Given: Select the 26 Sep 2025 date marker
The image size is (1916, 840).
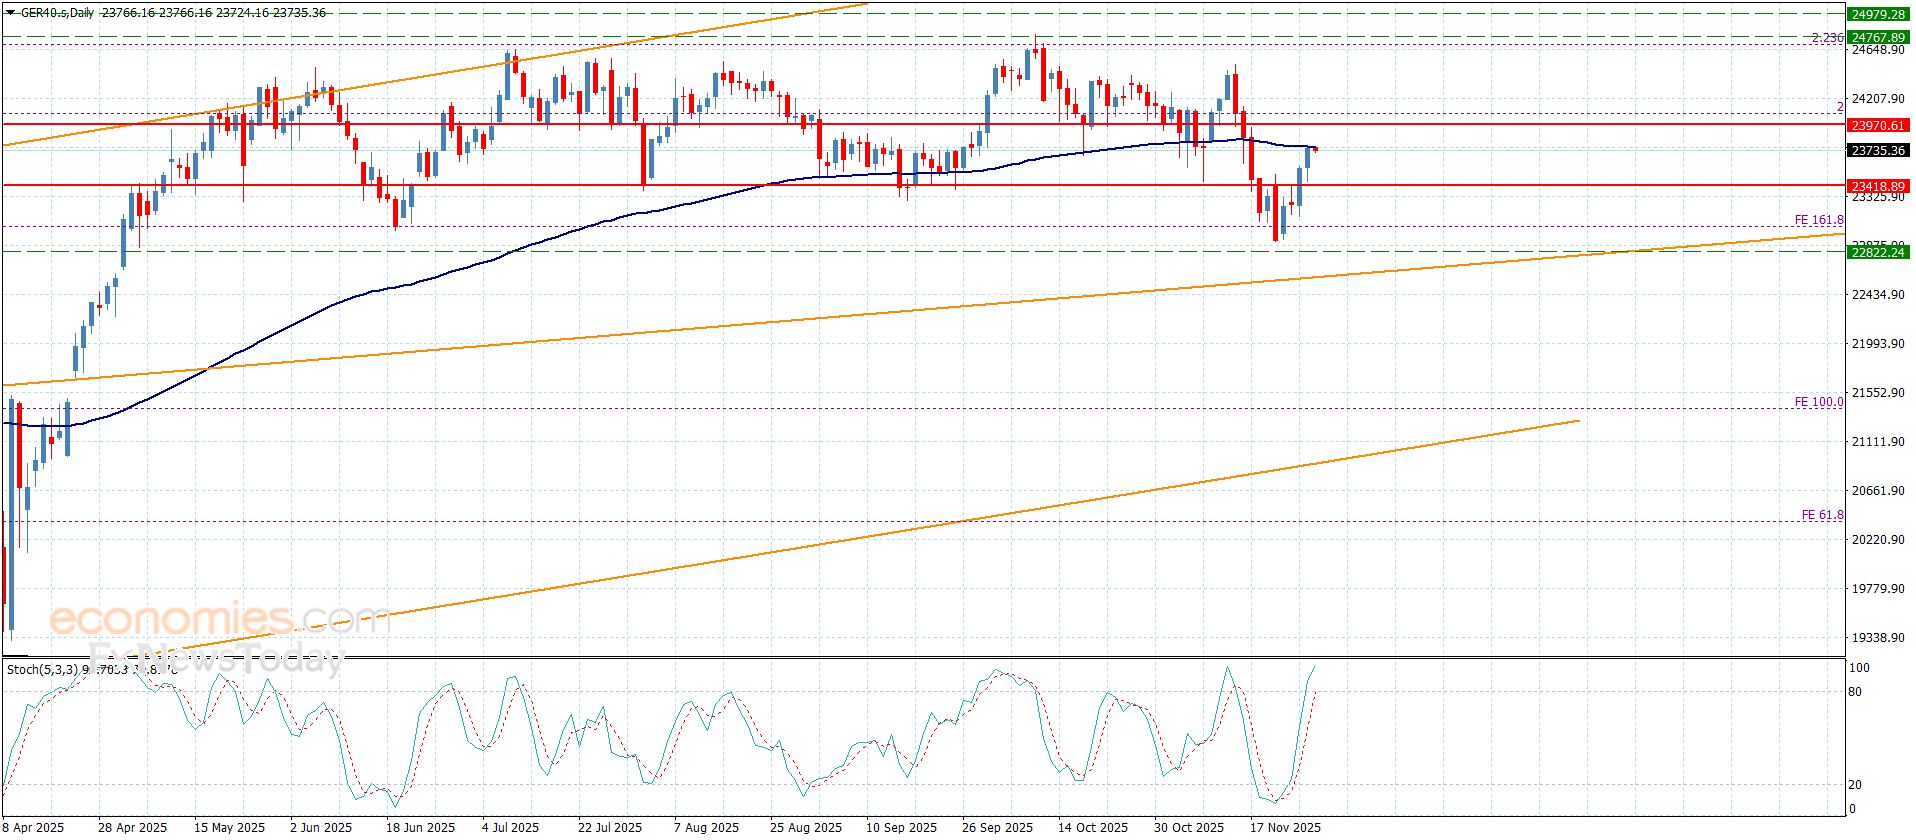Looking at the screenshot, I should pyautogui.click(x=997, y=828).
